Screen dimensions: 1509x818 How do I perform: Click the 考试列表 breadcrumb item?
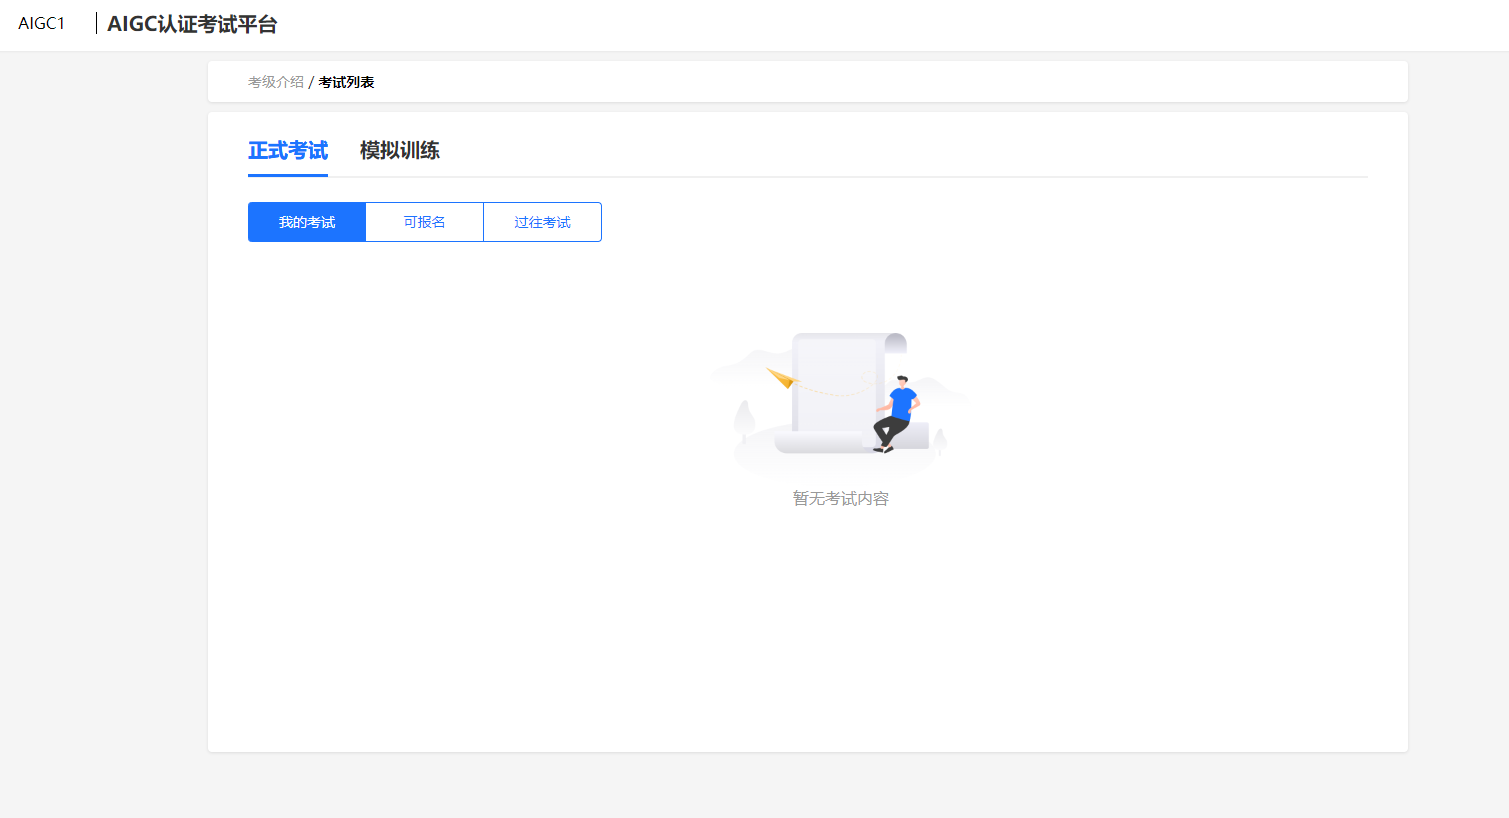[x=346, y=82]
